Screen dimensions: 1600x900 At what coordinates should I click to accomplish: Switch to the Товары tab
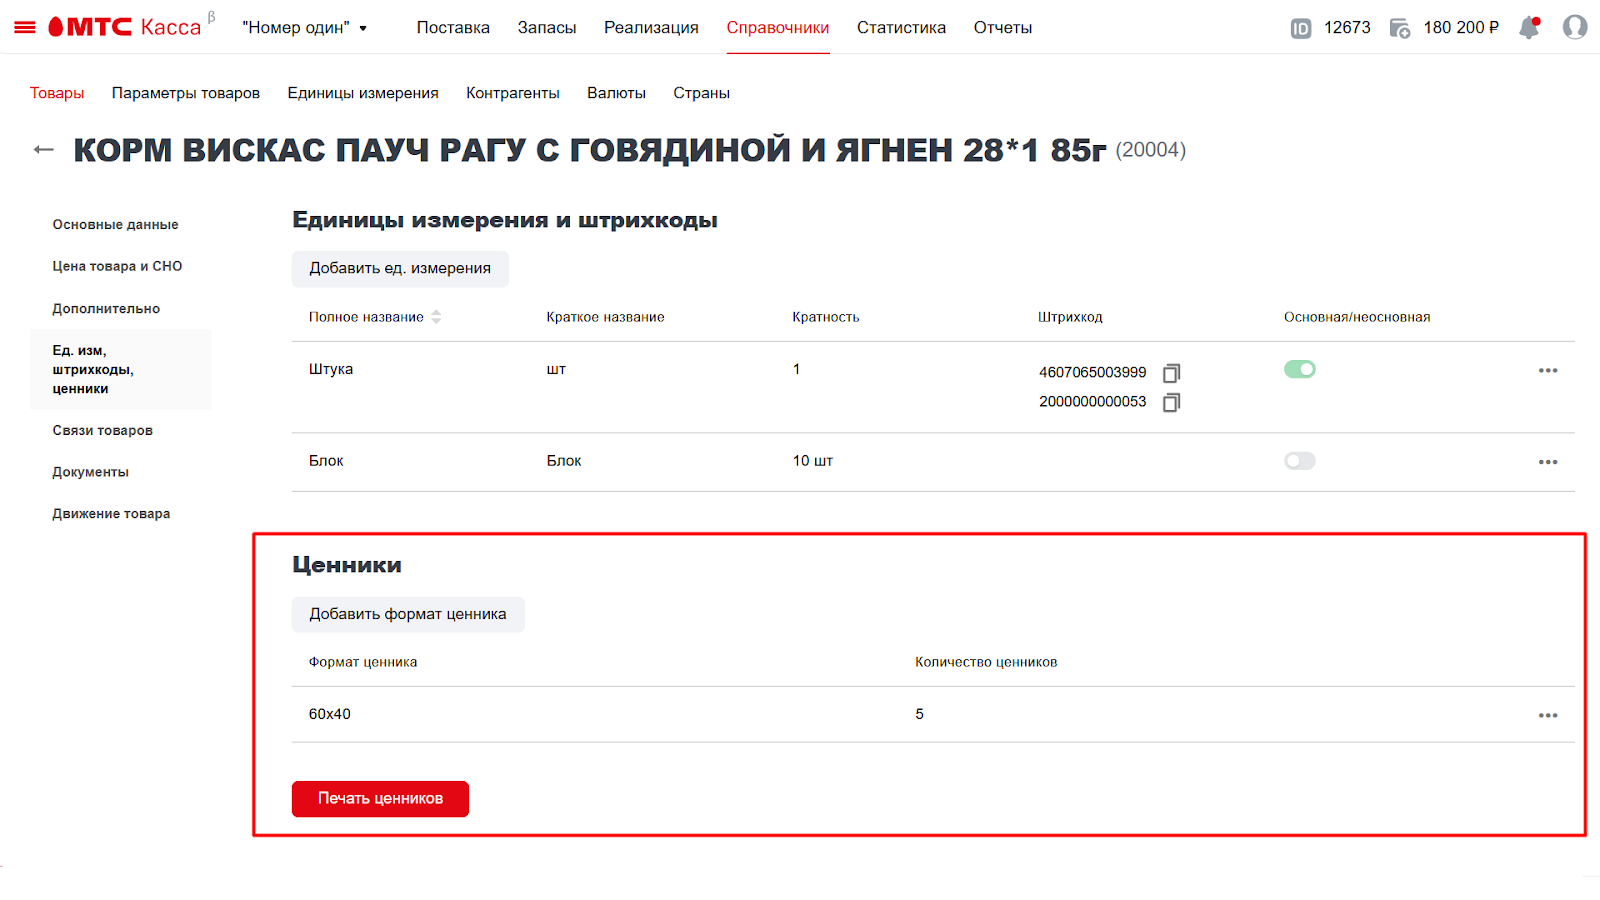[x=57, y=93]
